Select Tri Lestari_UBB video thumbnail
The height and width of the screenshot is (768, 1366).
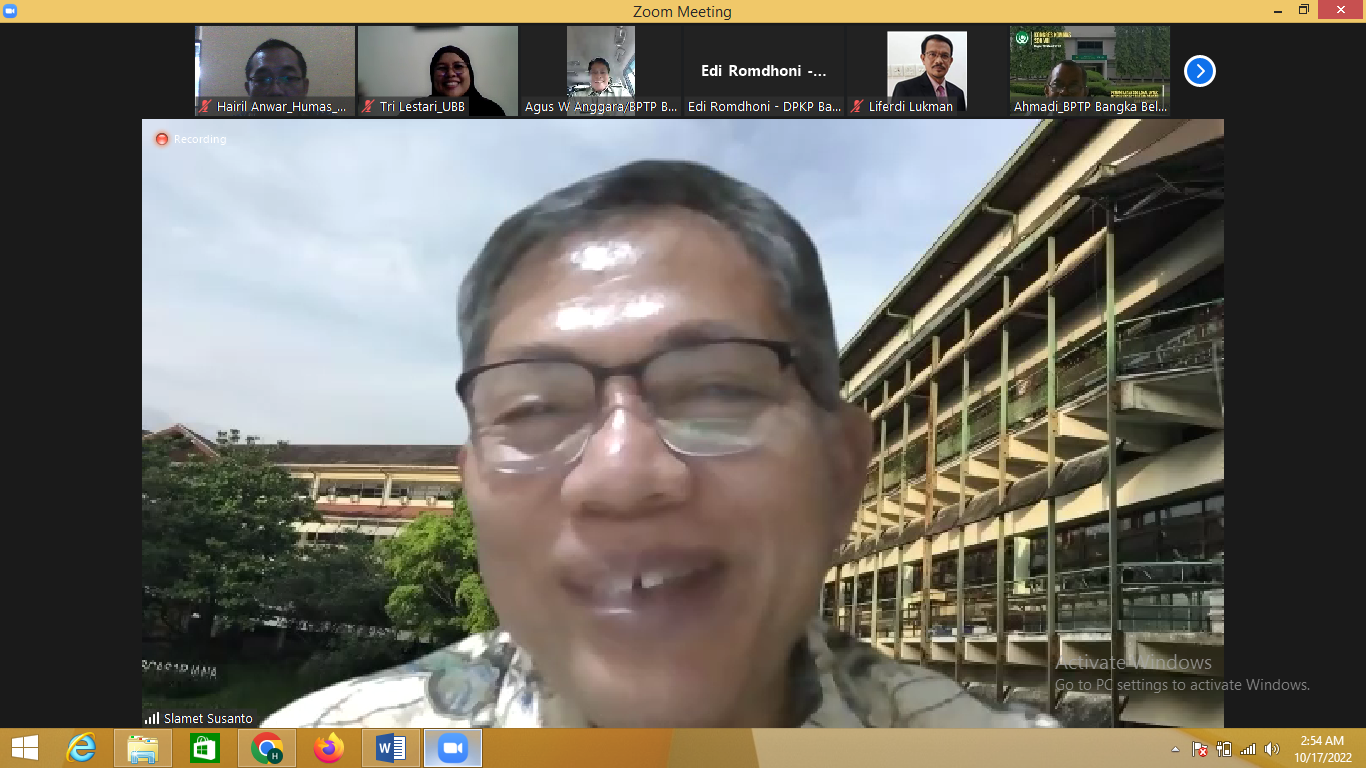(x=438, y=71)
